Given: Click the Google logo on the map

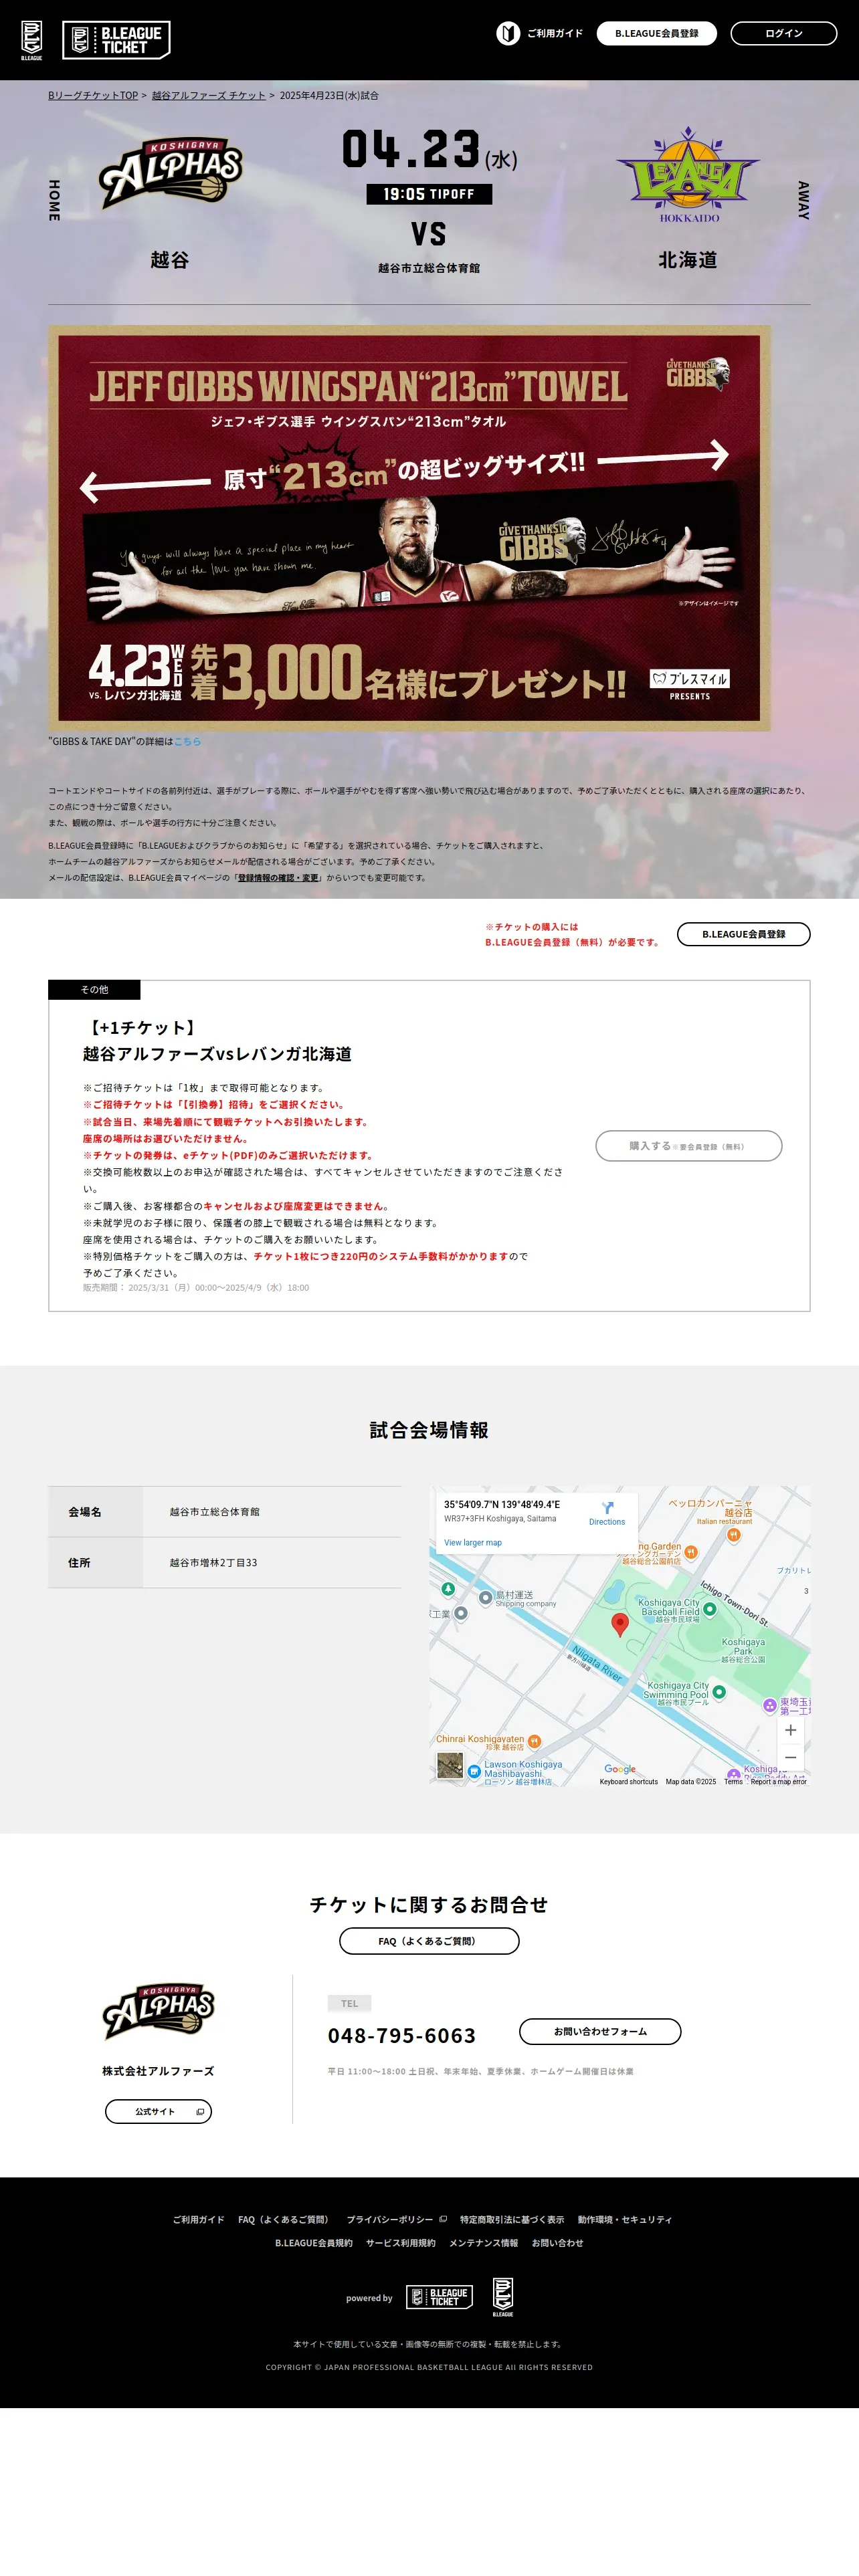Looking at the screenshot, I should pyautogui.click(x=620, y=1769).
